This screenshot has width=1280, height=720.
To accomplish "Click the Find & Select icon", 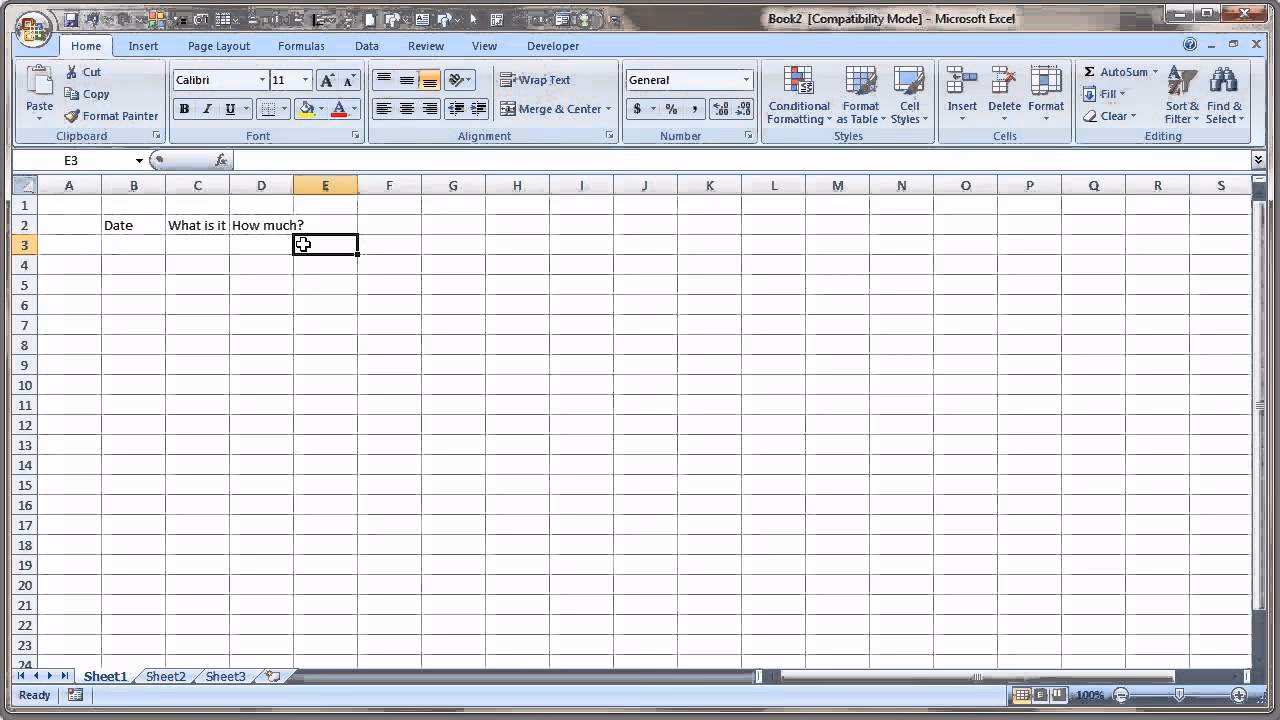I will [1224, 95].
